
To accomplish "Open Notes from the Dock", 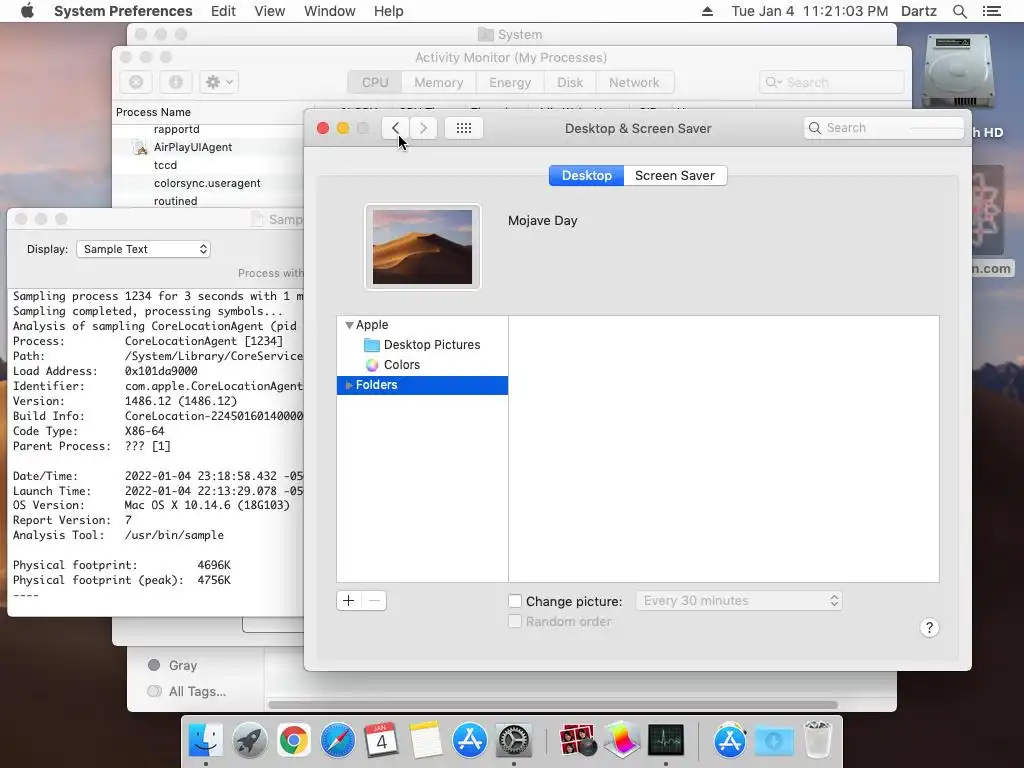I will point(425,741).
